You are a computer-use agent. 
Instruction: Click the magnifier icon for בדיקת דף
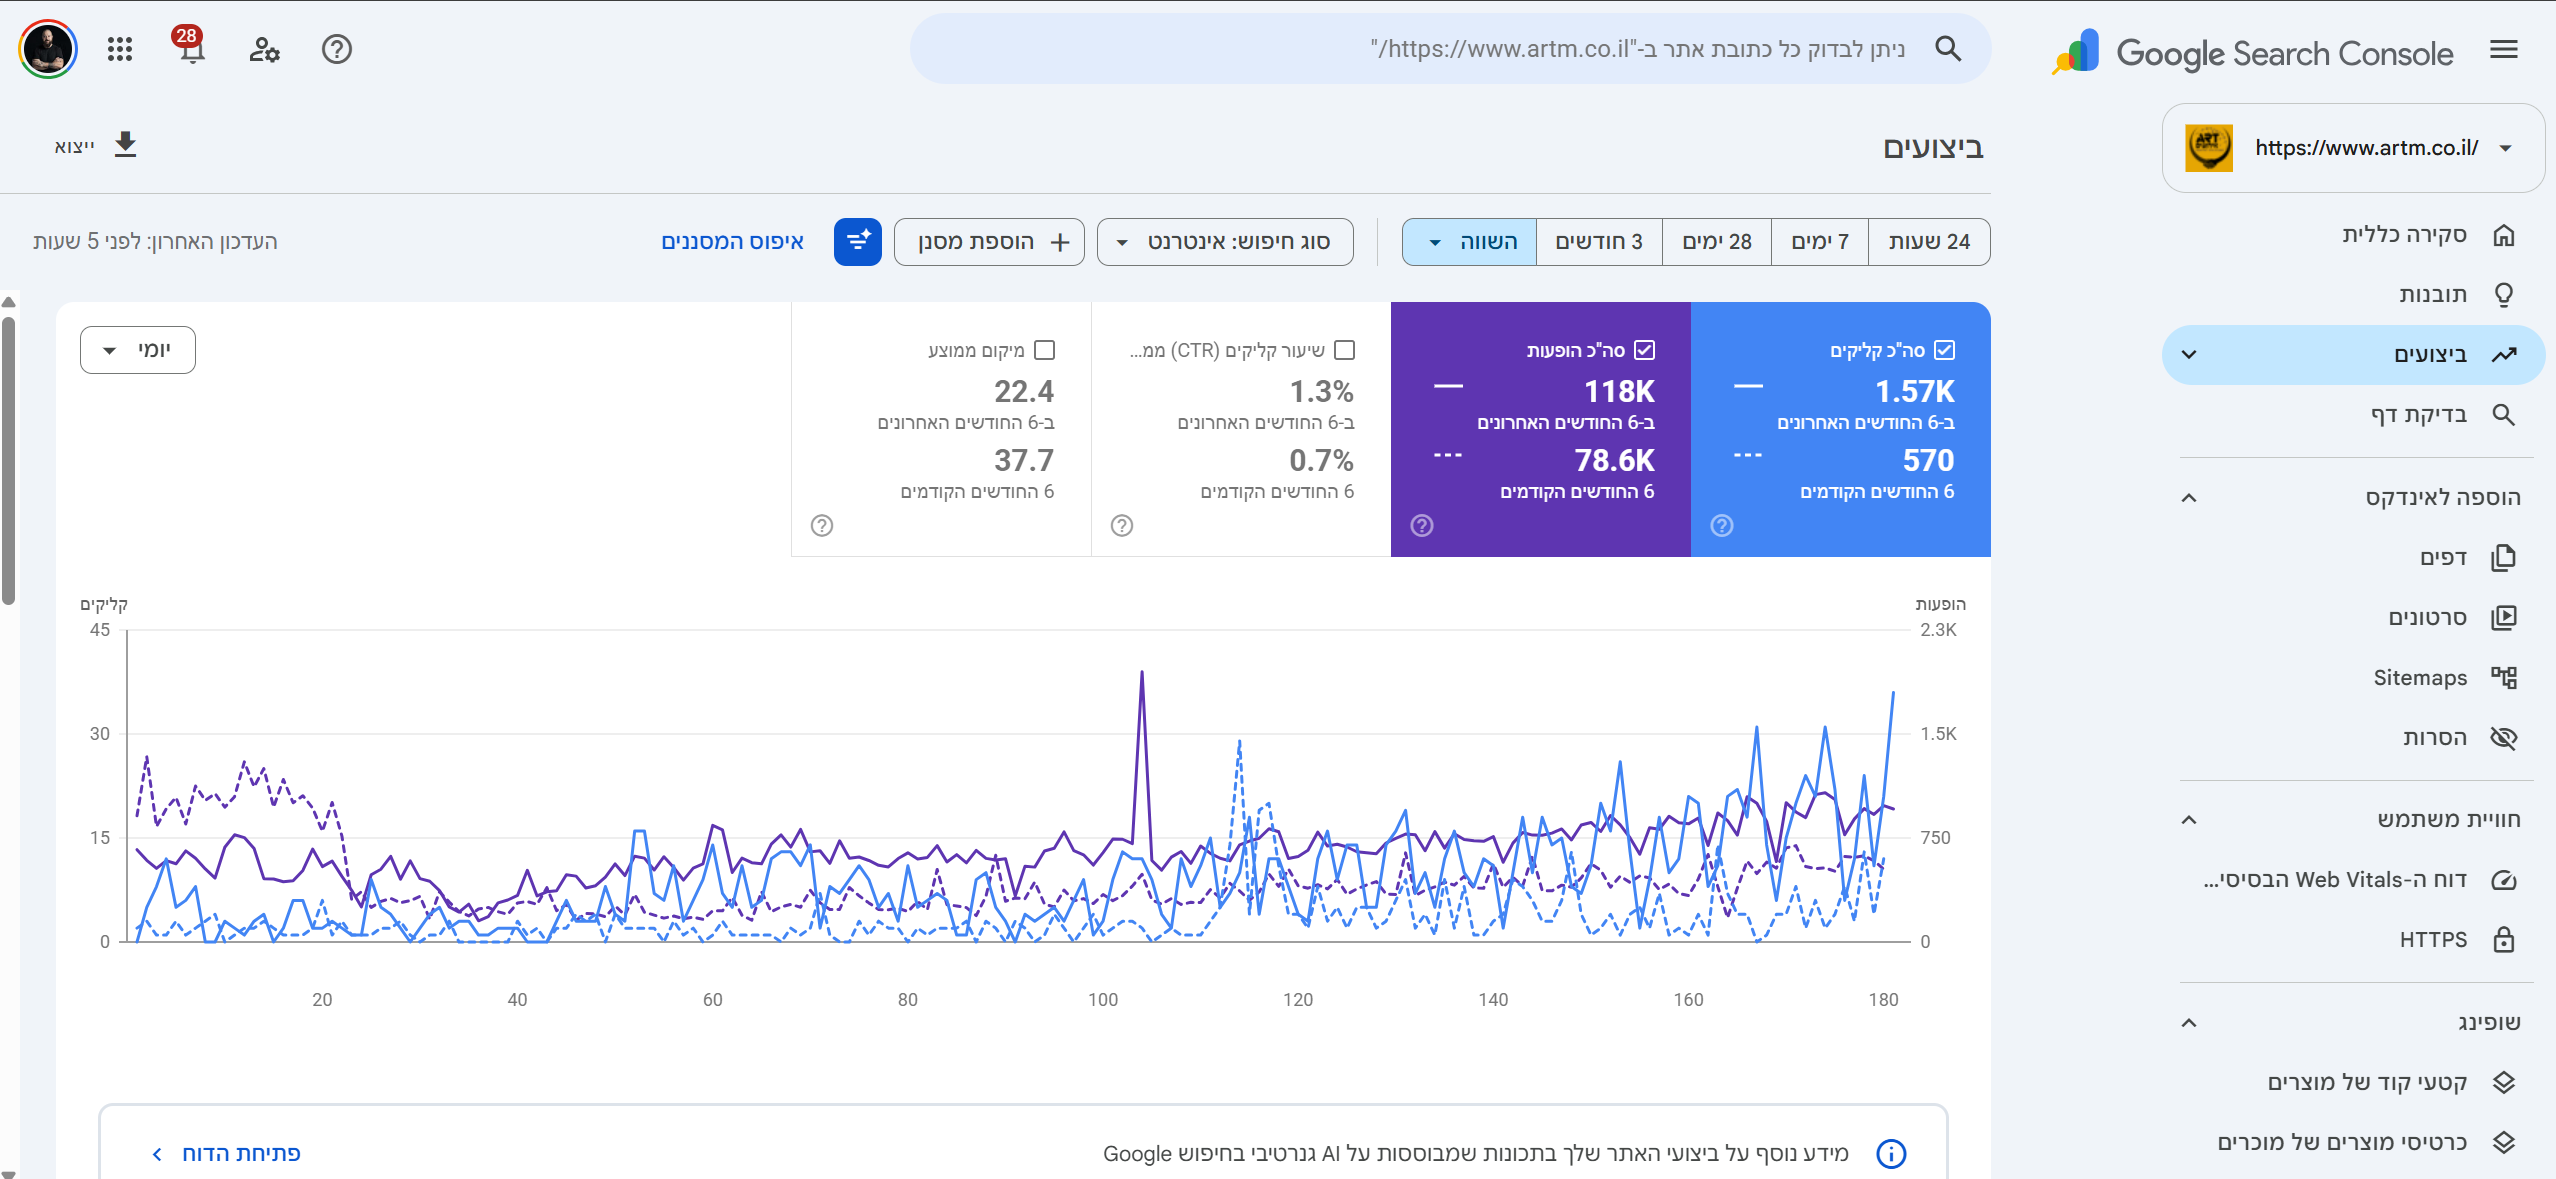tap(2504, 415)
